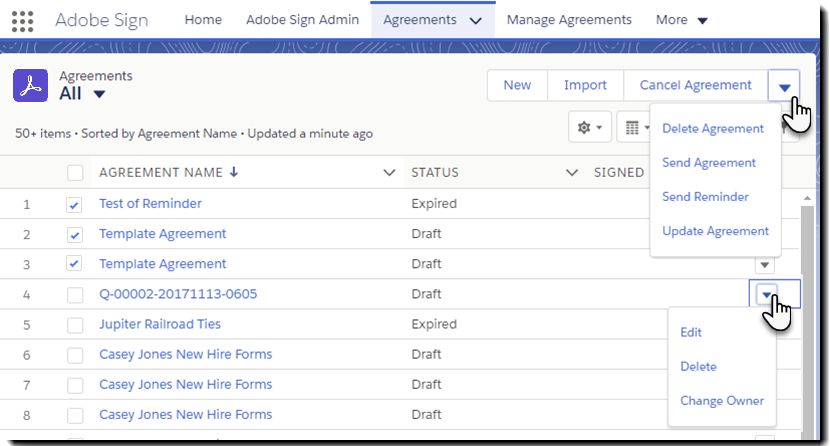The image size is (830, 446).
Task: Select row 7 Casey Jones New Hire Forms checkbox
Action: pyautogui.click(x=75, y=385)
